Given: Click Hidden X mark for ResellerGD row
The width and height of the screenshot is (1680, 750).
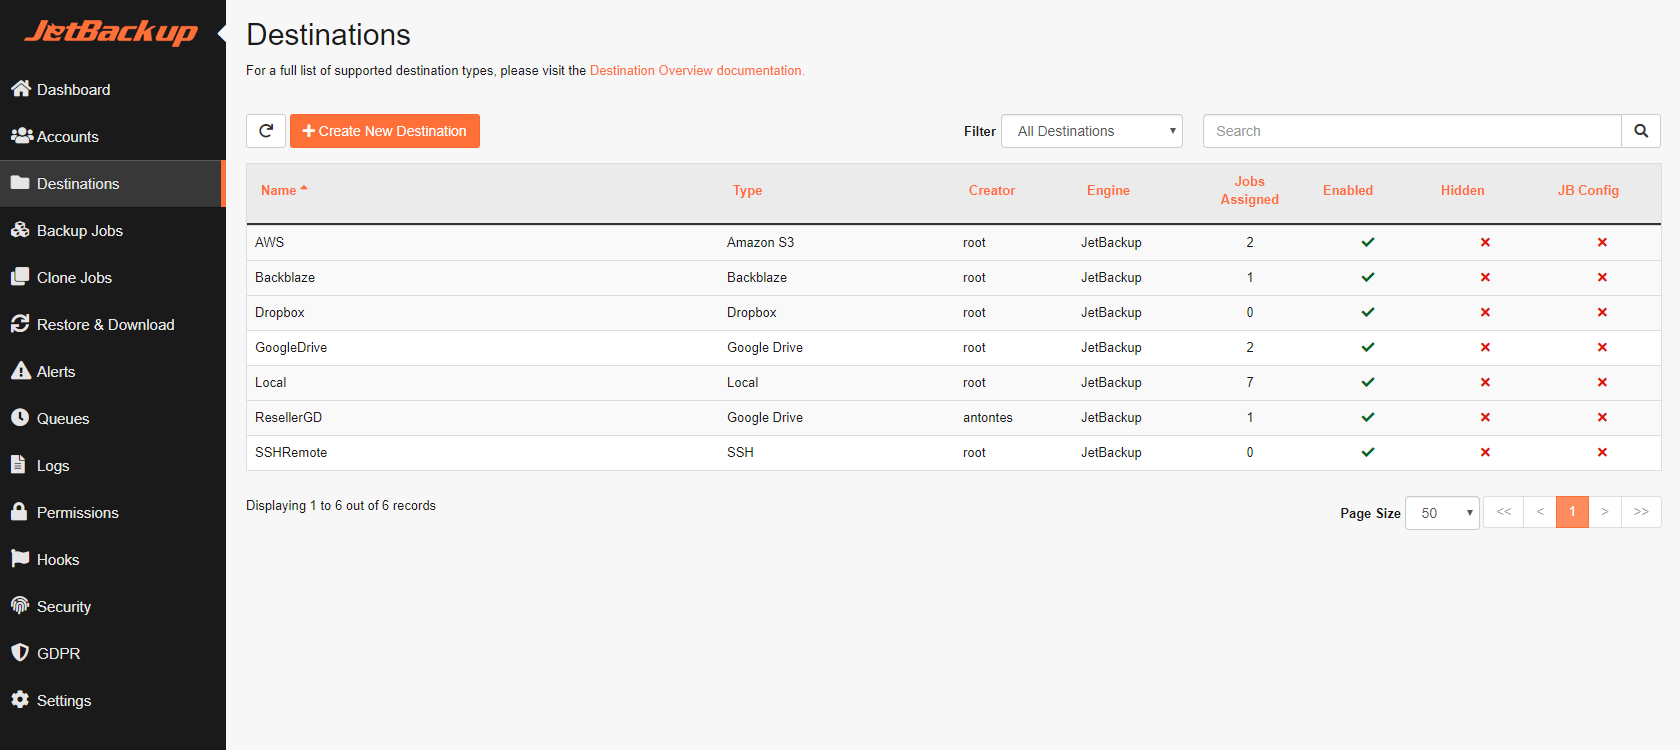Looking at the screenshot, I should point(1485,417).
